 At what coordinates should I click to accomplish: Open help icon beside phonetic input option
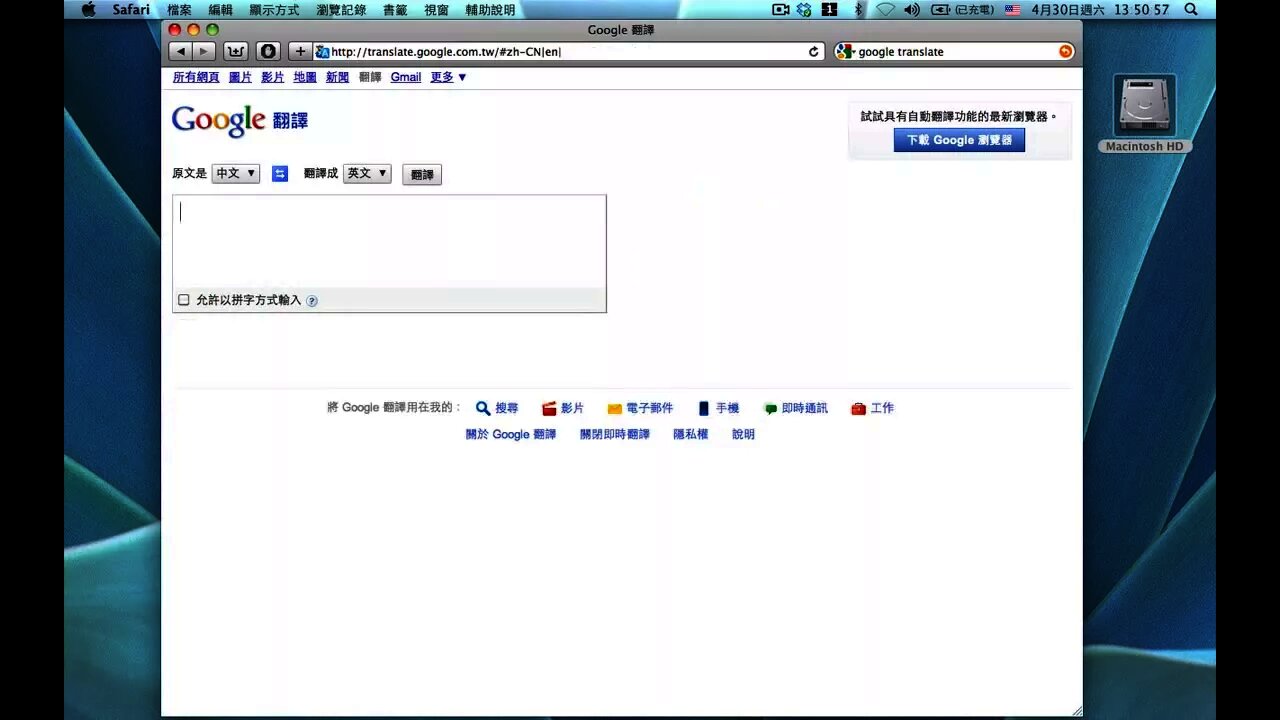(x=312, y=301)
